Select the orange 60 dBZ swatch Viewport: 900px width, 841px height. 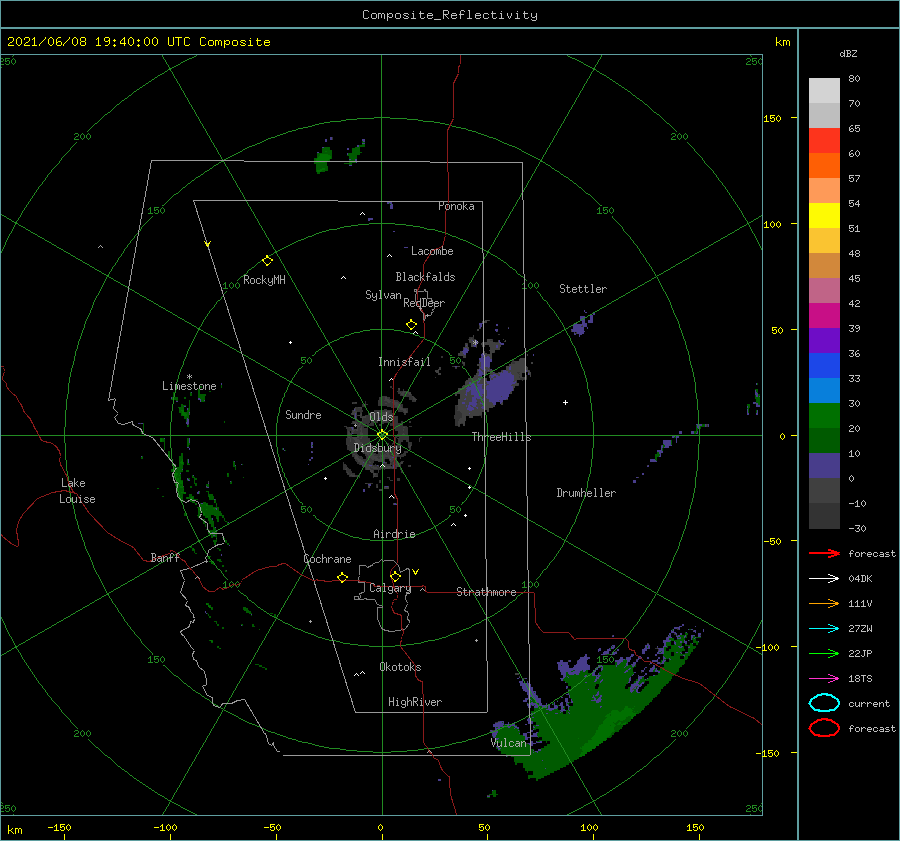(824, 165)
